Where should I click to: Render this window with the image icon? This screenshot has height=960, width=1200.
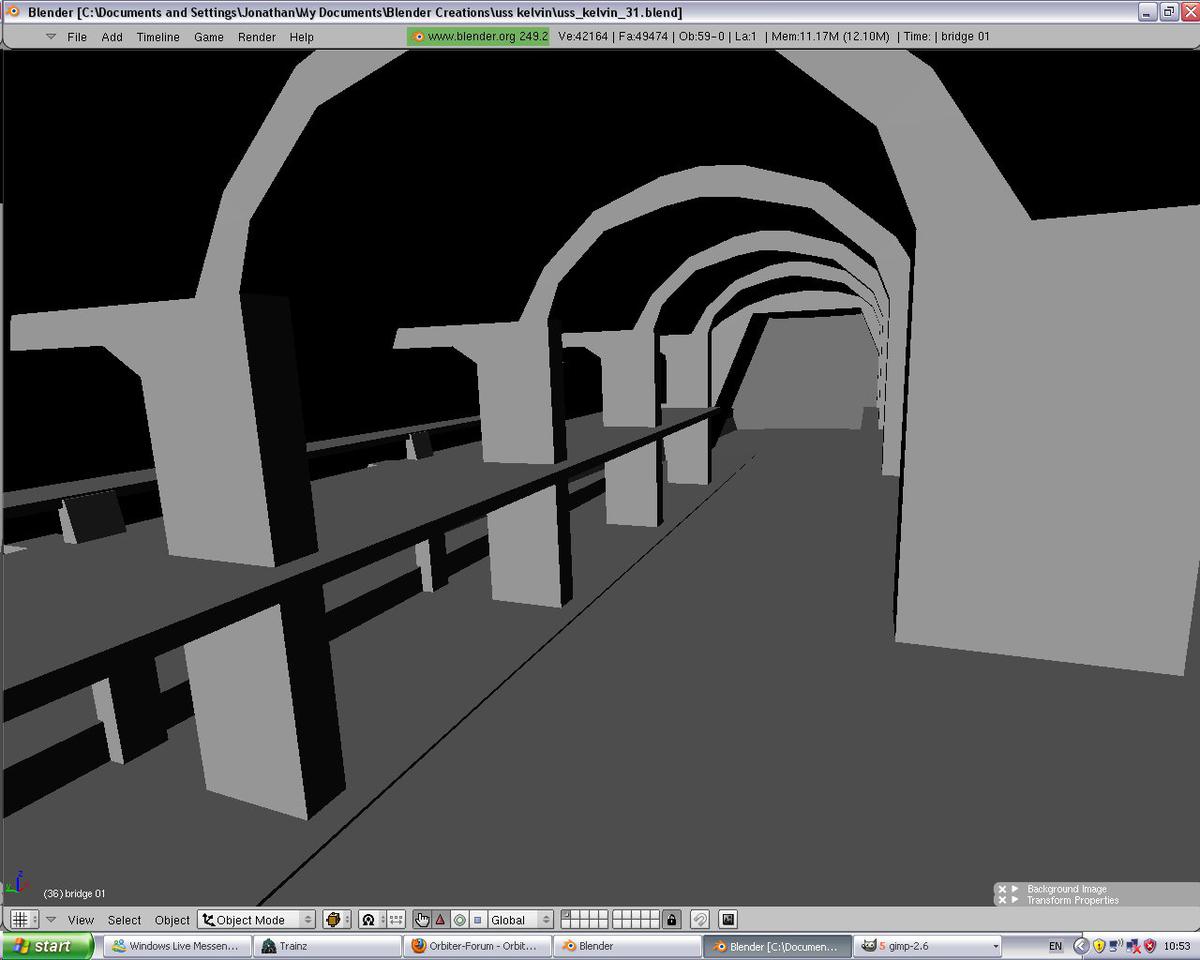(728, 920)
